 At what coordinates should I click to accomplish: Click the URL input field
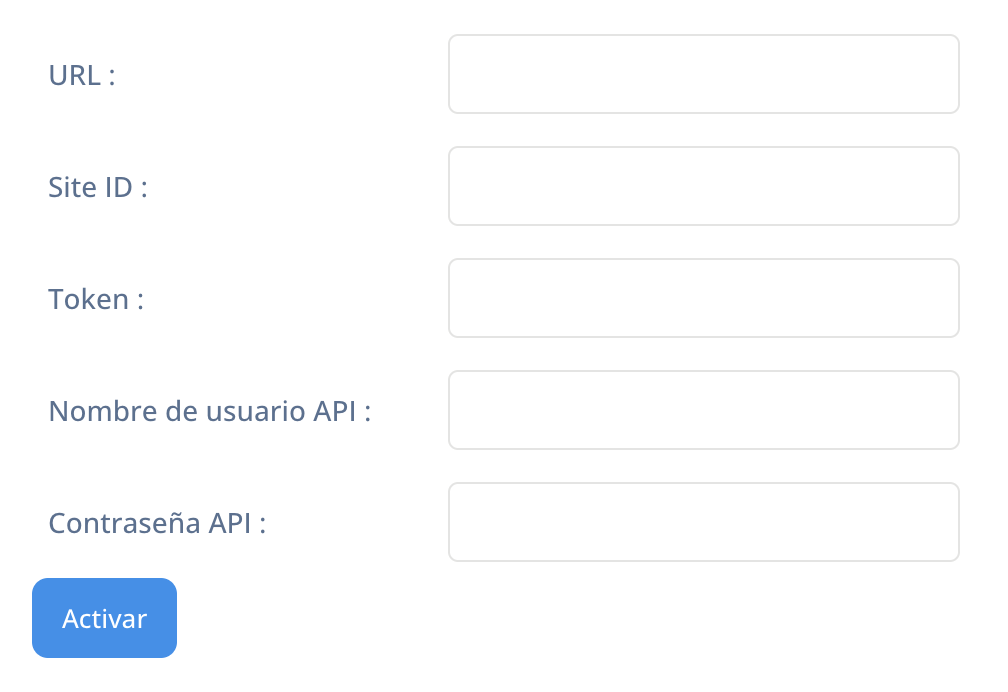click(704, 74)
